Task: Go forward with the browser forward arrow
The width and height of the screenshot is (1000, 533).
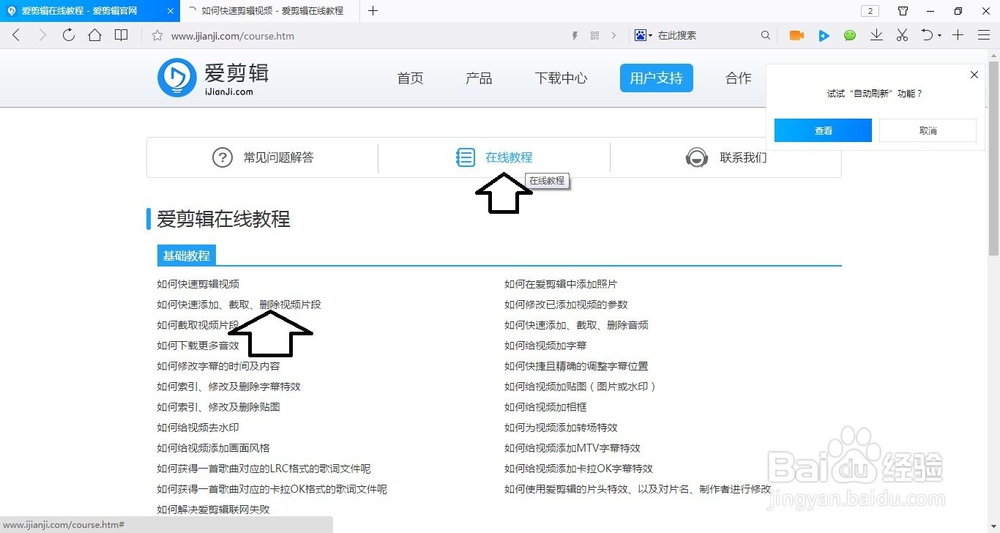Action: [42, 36]
